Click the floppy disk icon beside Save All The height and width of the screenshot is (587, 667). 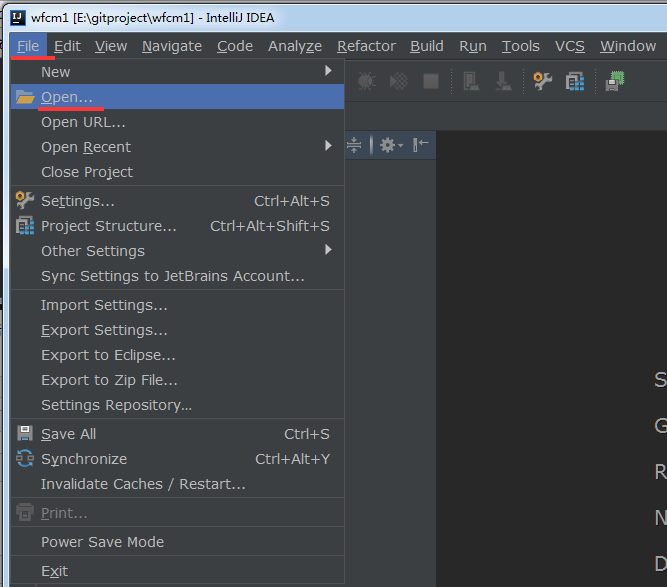click(25, 433)
